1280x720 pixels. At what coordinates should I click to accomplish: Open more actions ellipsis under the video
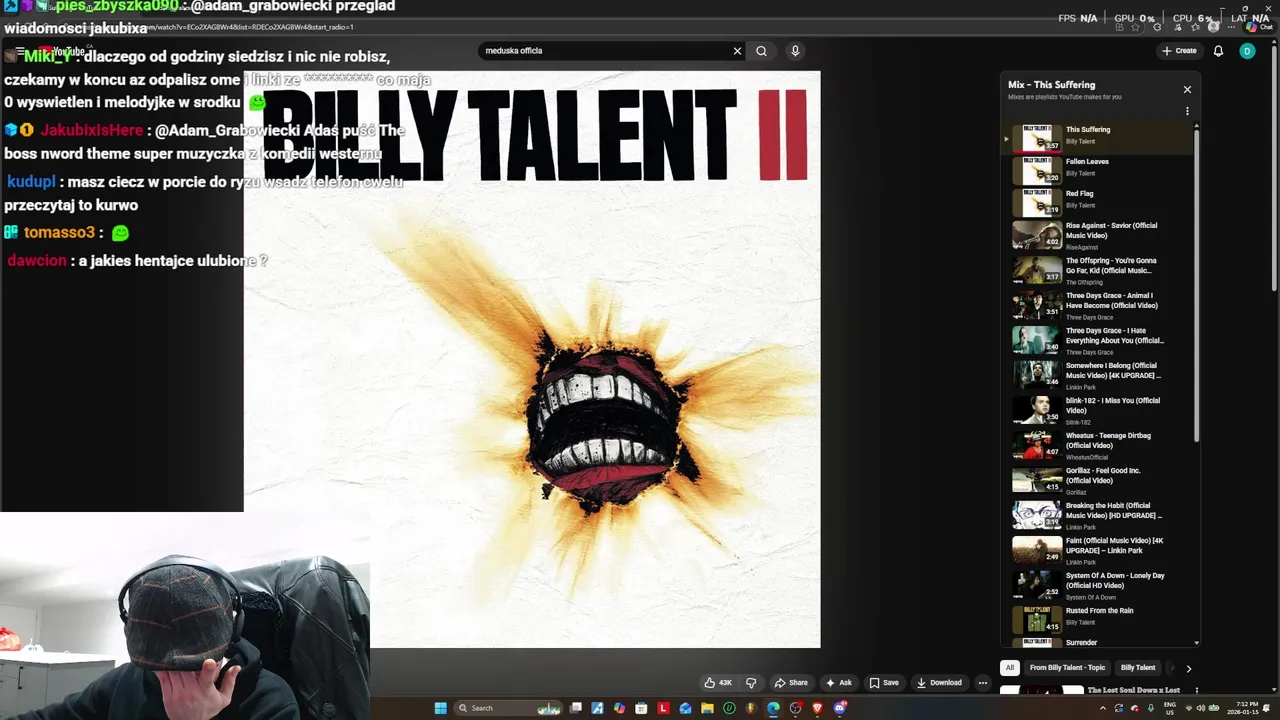tap(982, 683)
